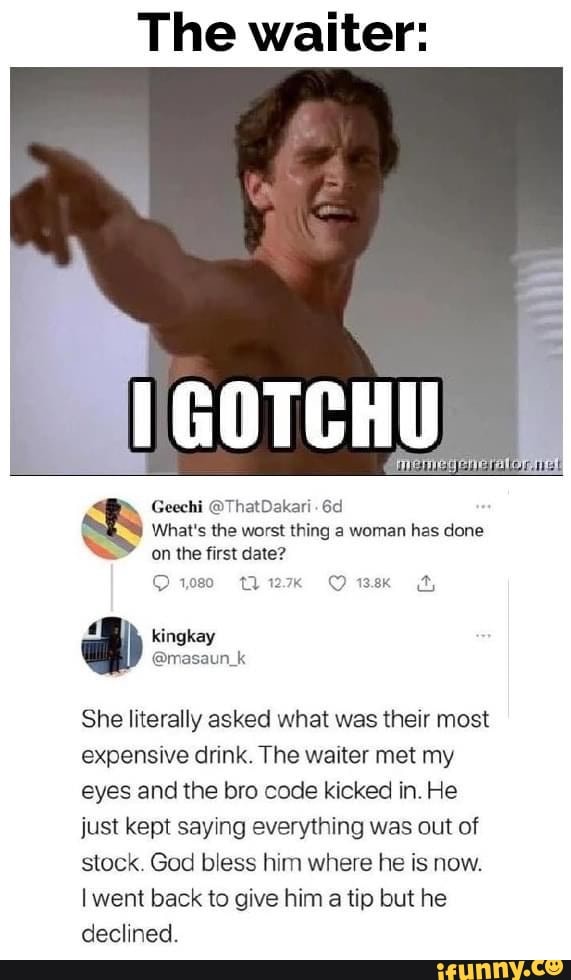
Task: Click the I GOTCHU meme image
Action: click(x=286, y=271)
